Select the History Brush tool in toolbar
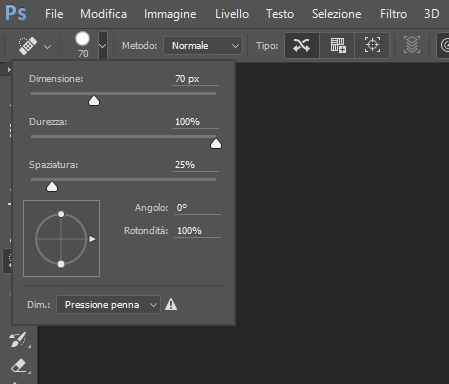Viewport: 449px width, 384px height. (19, 339)
